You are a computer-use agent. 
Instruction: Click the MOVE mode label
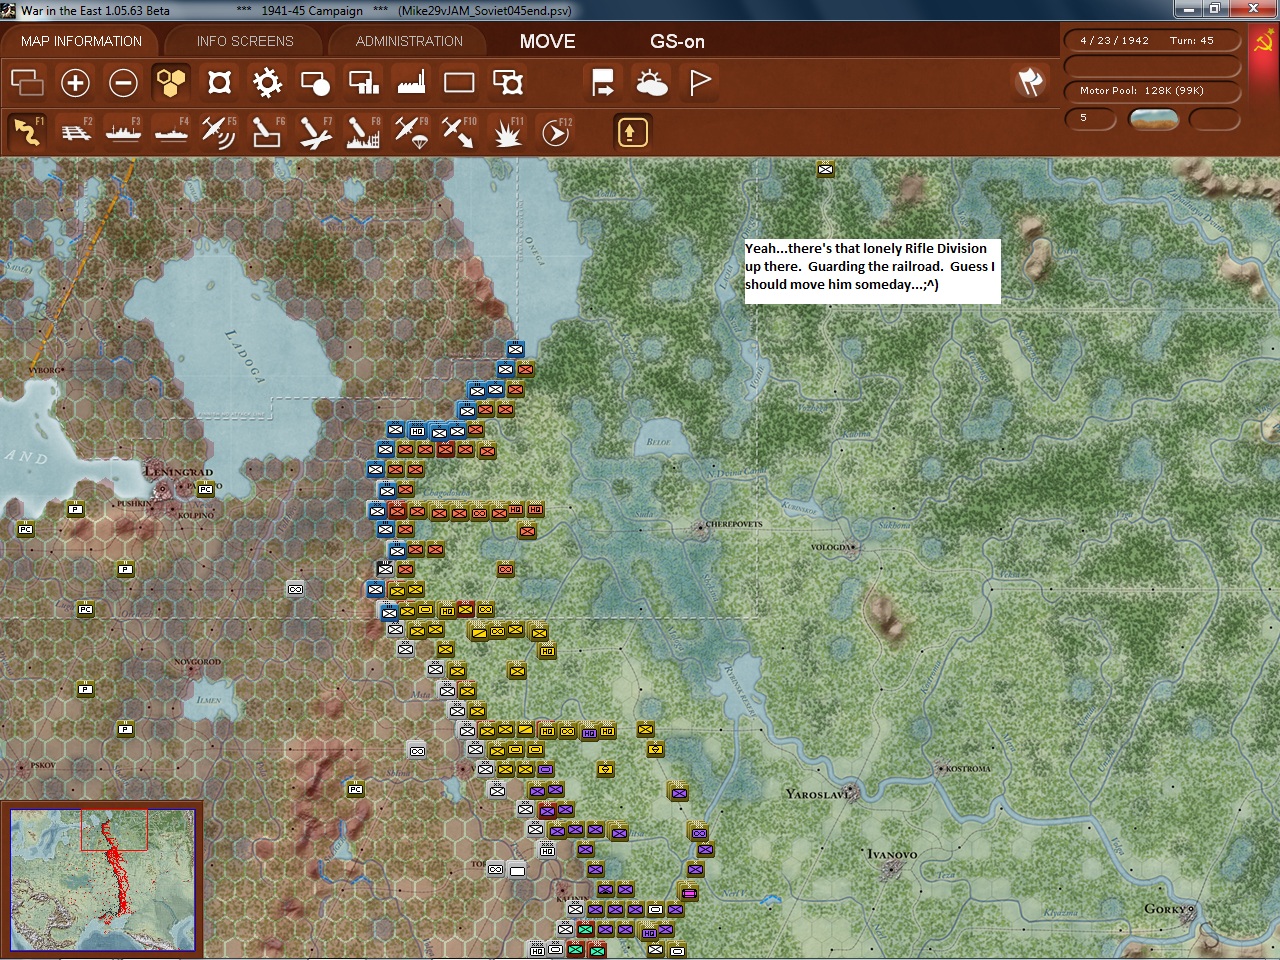(x=547, y=41)
